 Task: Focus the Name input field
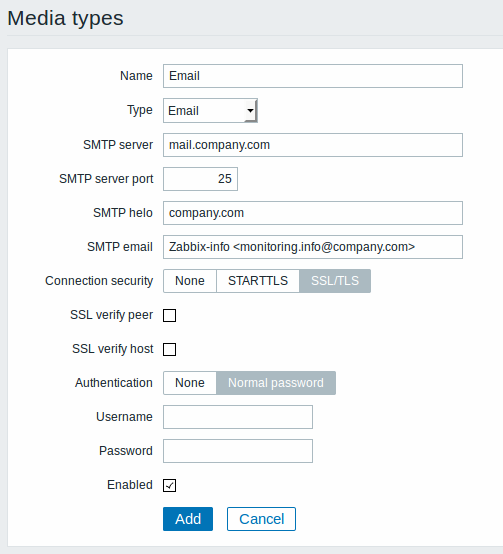[x=313, y=76]
